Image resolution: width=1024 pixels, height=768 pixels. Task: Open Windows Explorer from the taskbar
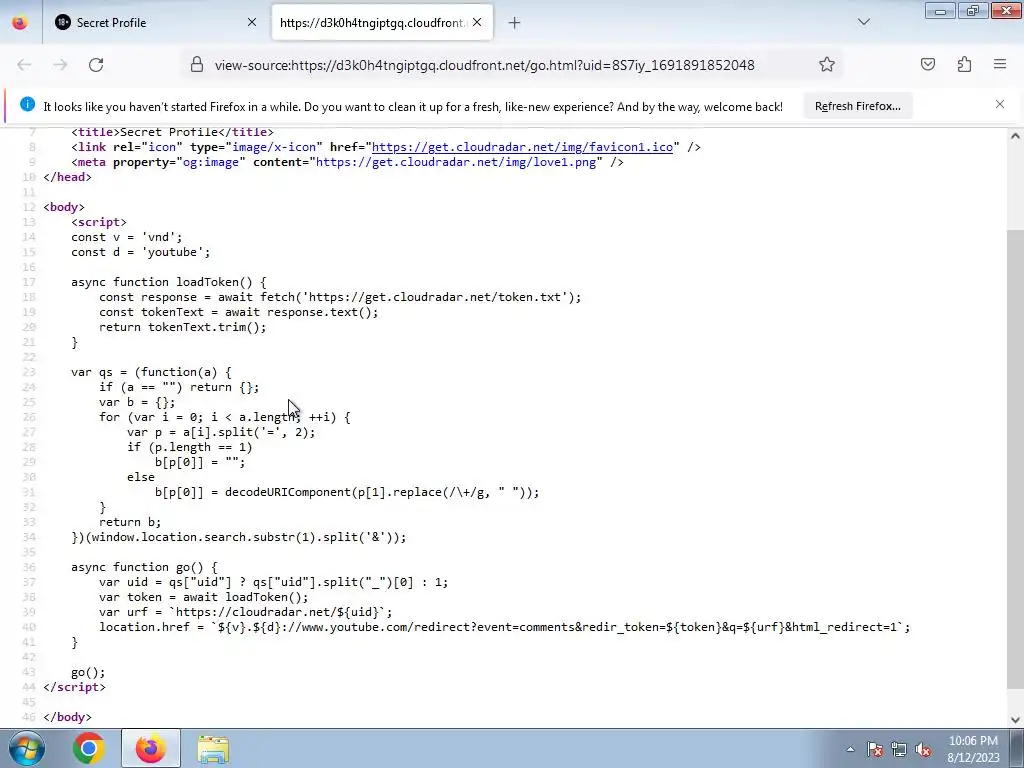tap(213, 749)
